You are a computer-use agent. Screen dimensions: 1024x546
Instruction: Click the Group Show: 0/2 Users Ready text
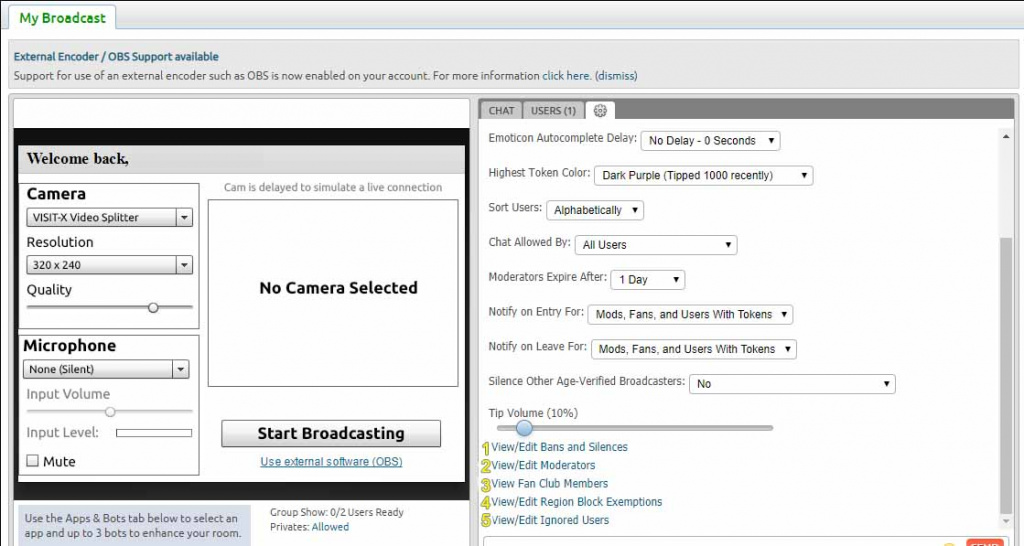coord(337,512)
